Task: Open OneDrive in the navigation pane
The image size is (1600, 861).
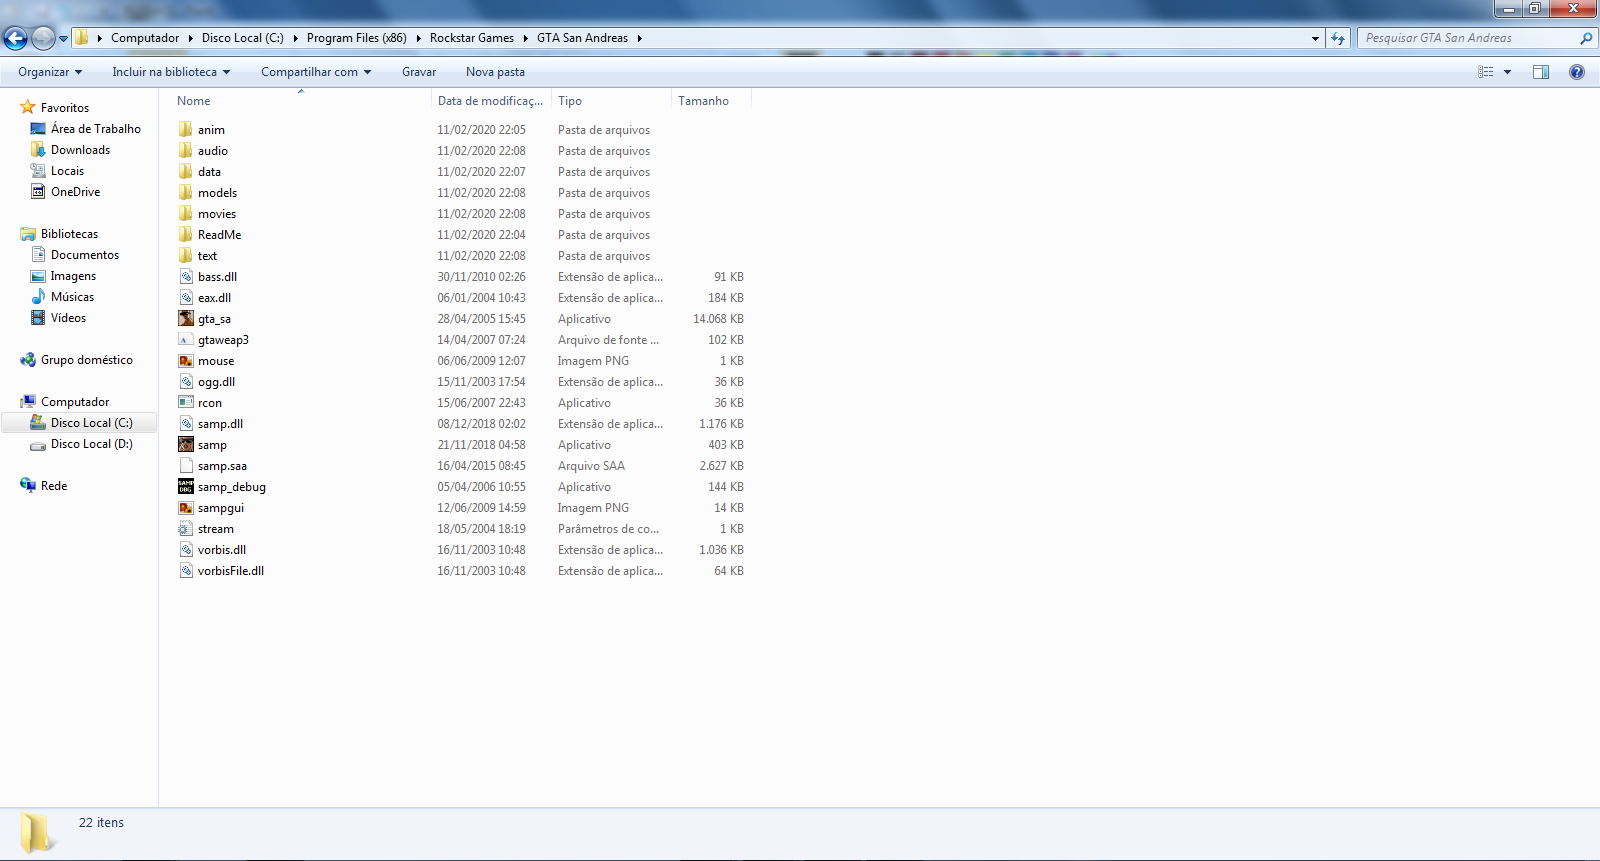Action: 76,191
